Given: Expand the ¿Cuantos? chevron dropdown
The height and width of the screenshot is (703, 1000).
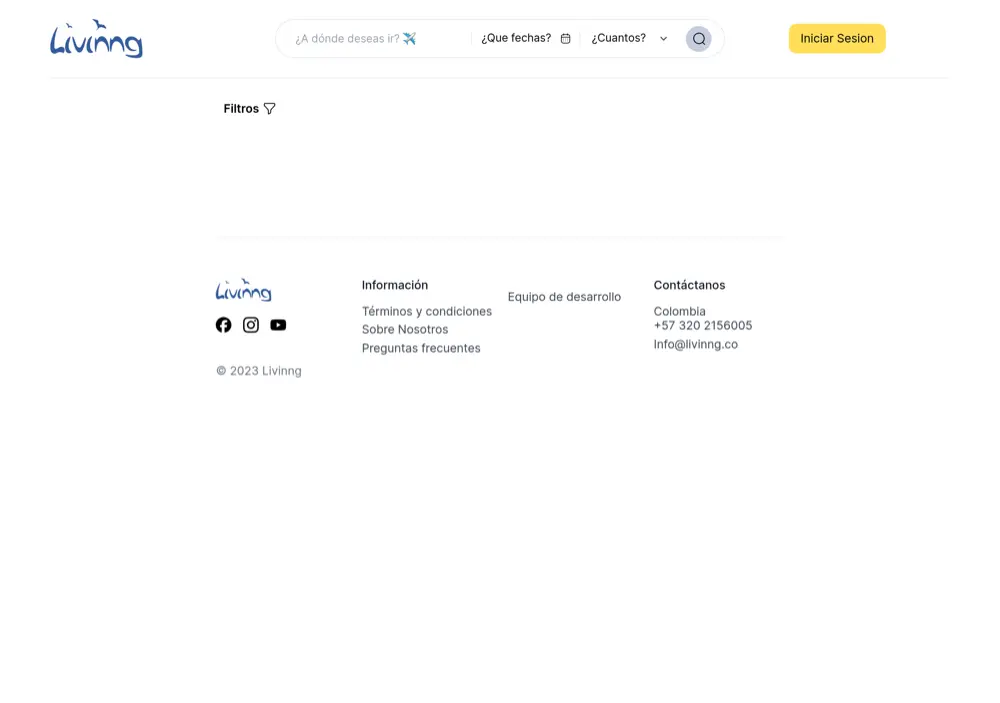Looking at the screenshot, I should [x=663, y=39].
